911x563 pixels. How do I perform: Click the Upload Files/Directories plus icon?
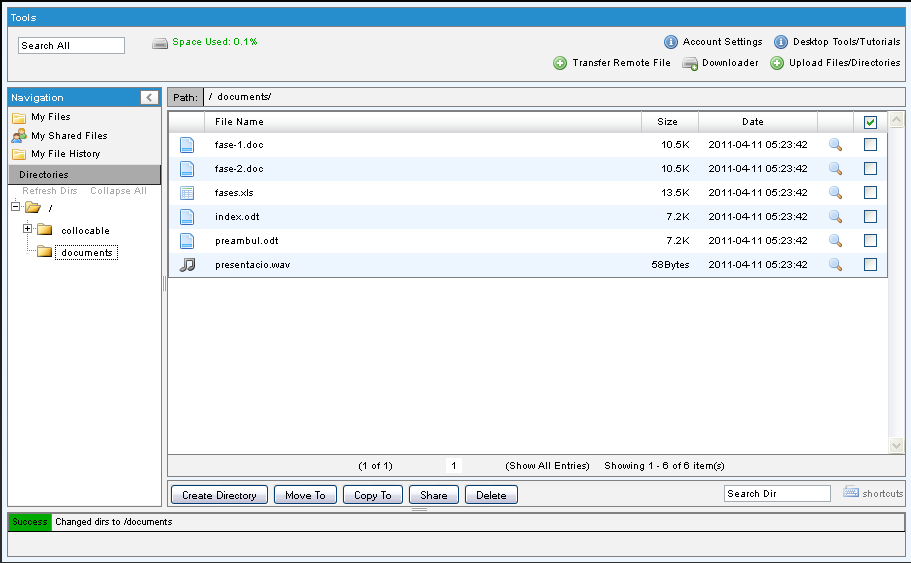coord(777,63)
